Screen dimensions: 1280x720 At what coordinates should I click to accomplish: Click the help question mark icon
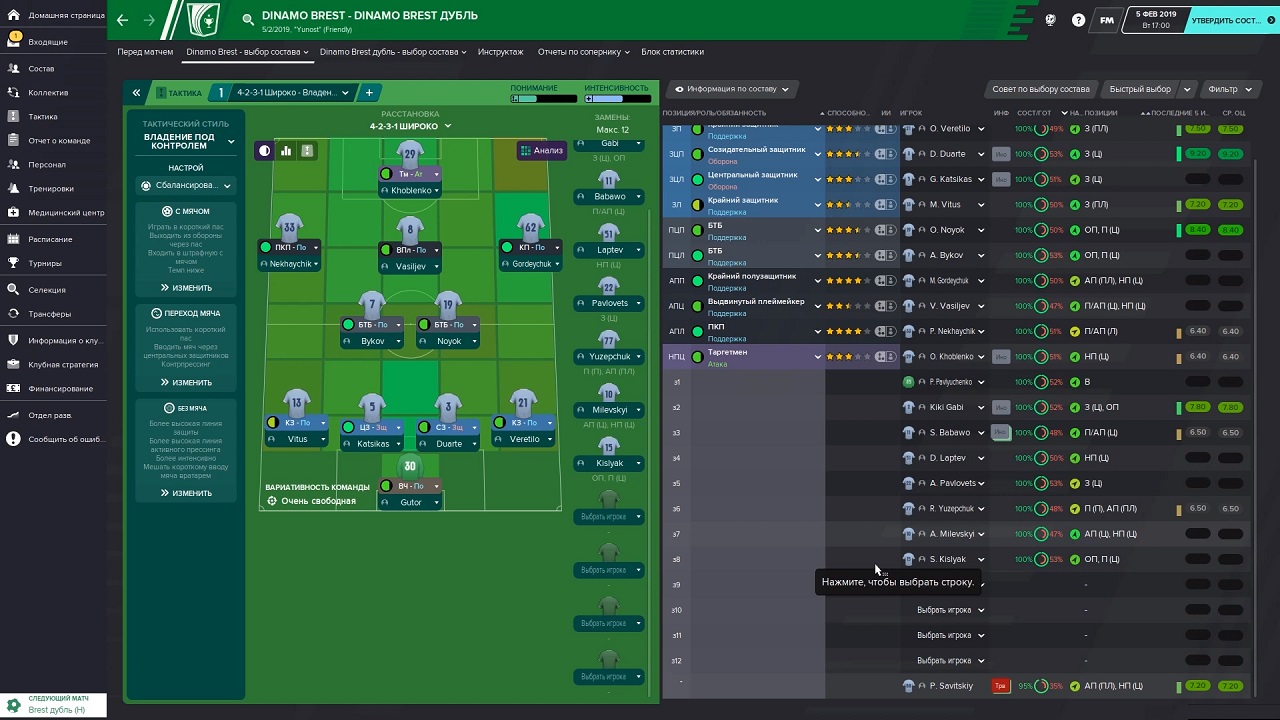(x=1078, y=20)
